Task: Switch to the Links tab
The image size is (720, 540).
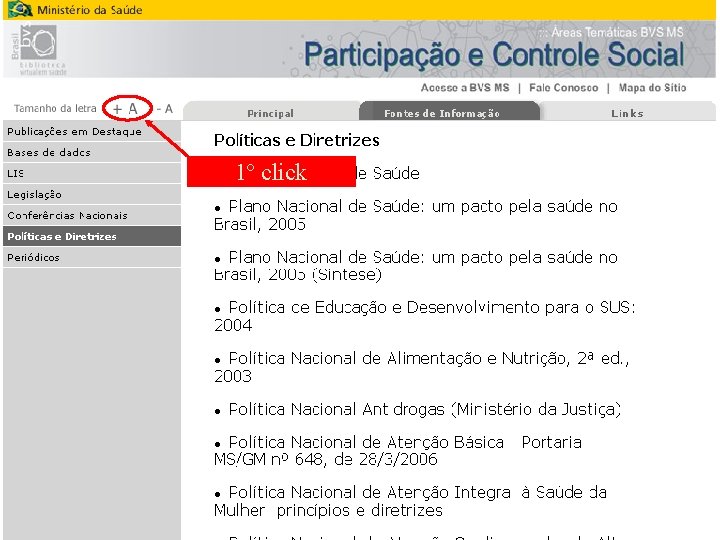Action: pos(627,113)
